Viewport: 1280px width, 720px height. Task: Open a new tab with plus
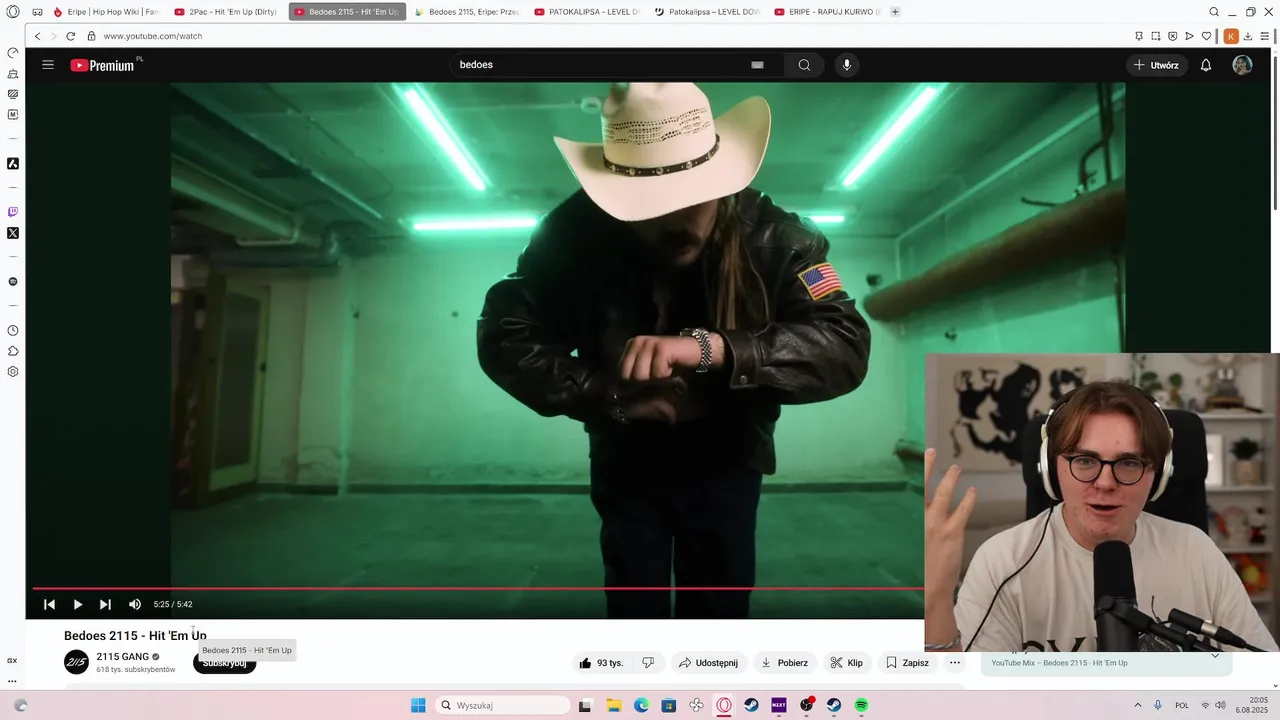tap(895, 12)
